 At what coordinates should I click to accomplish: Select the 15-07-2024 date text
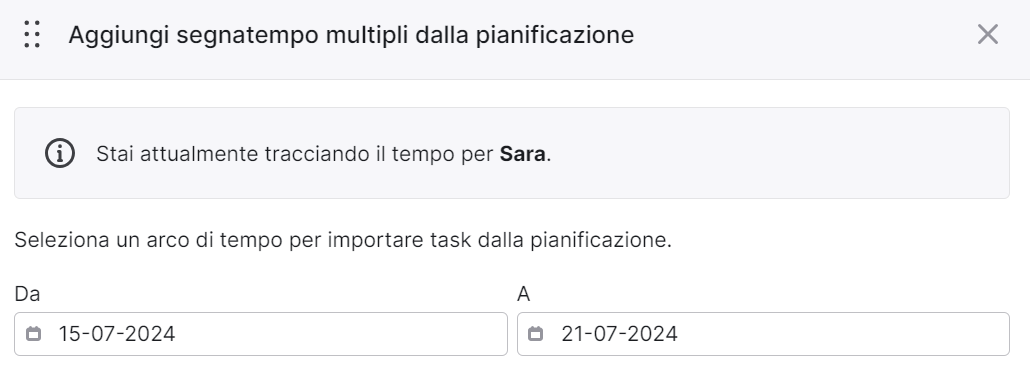(x=117, y=334)
